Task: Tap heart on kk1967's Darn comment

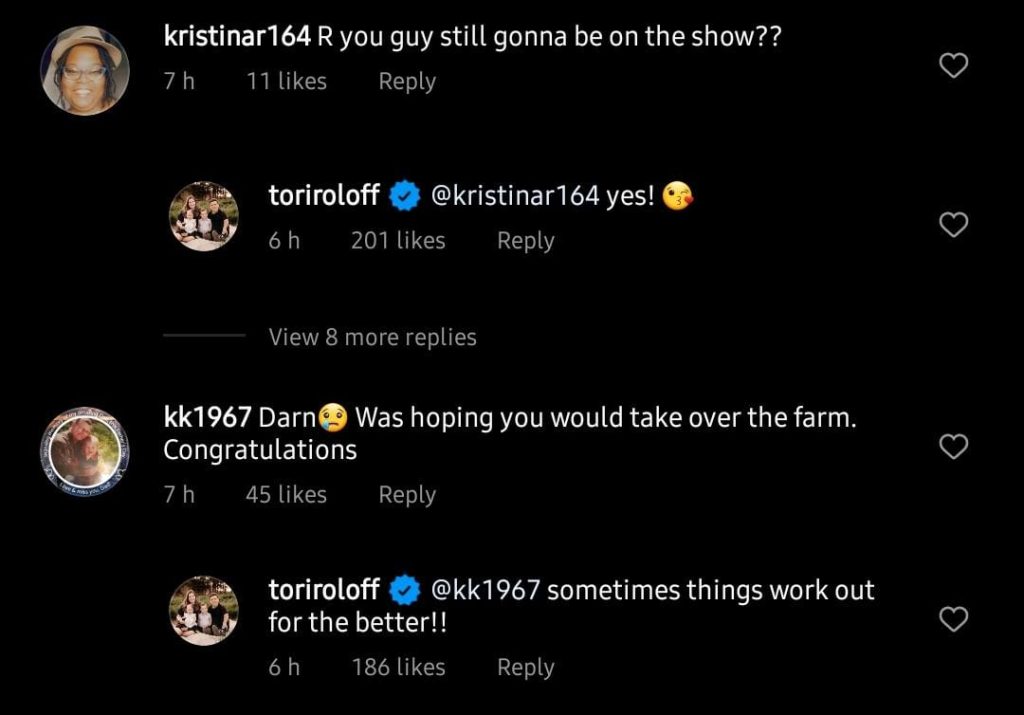Action: 955,447
